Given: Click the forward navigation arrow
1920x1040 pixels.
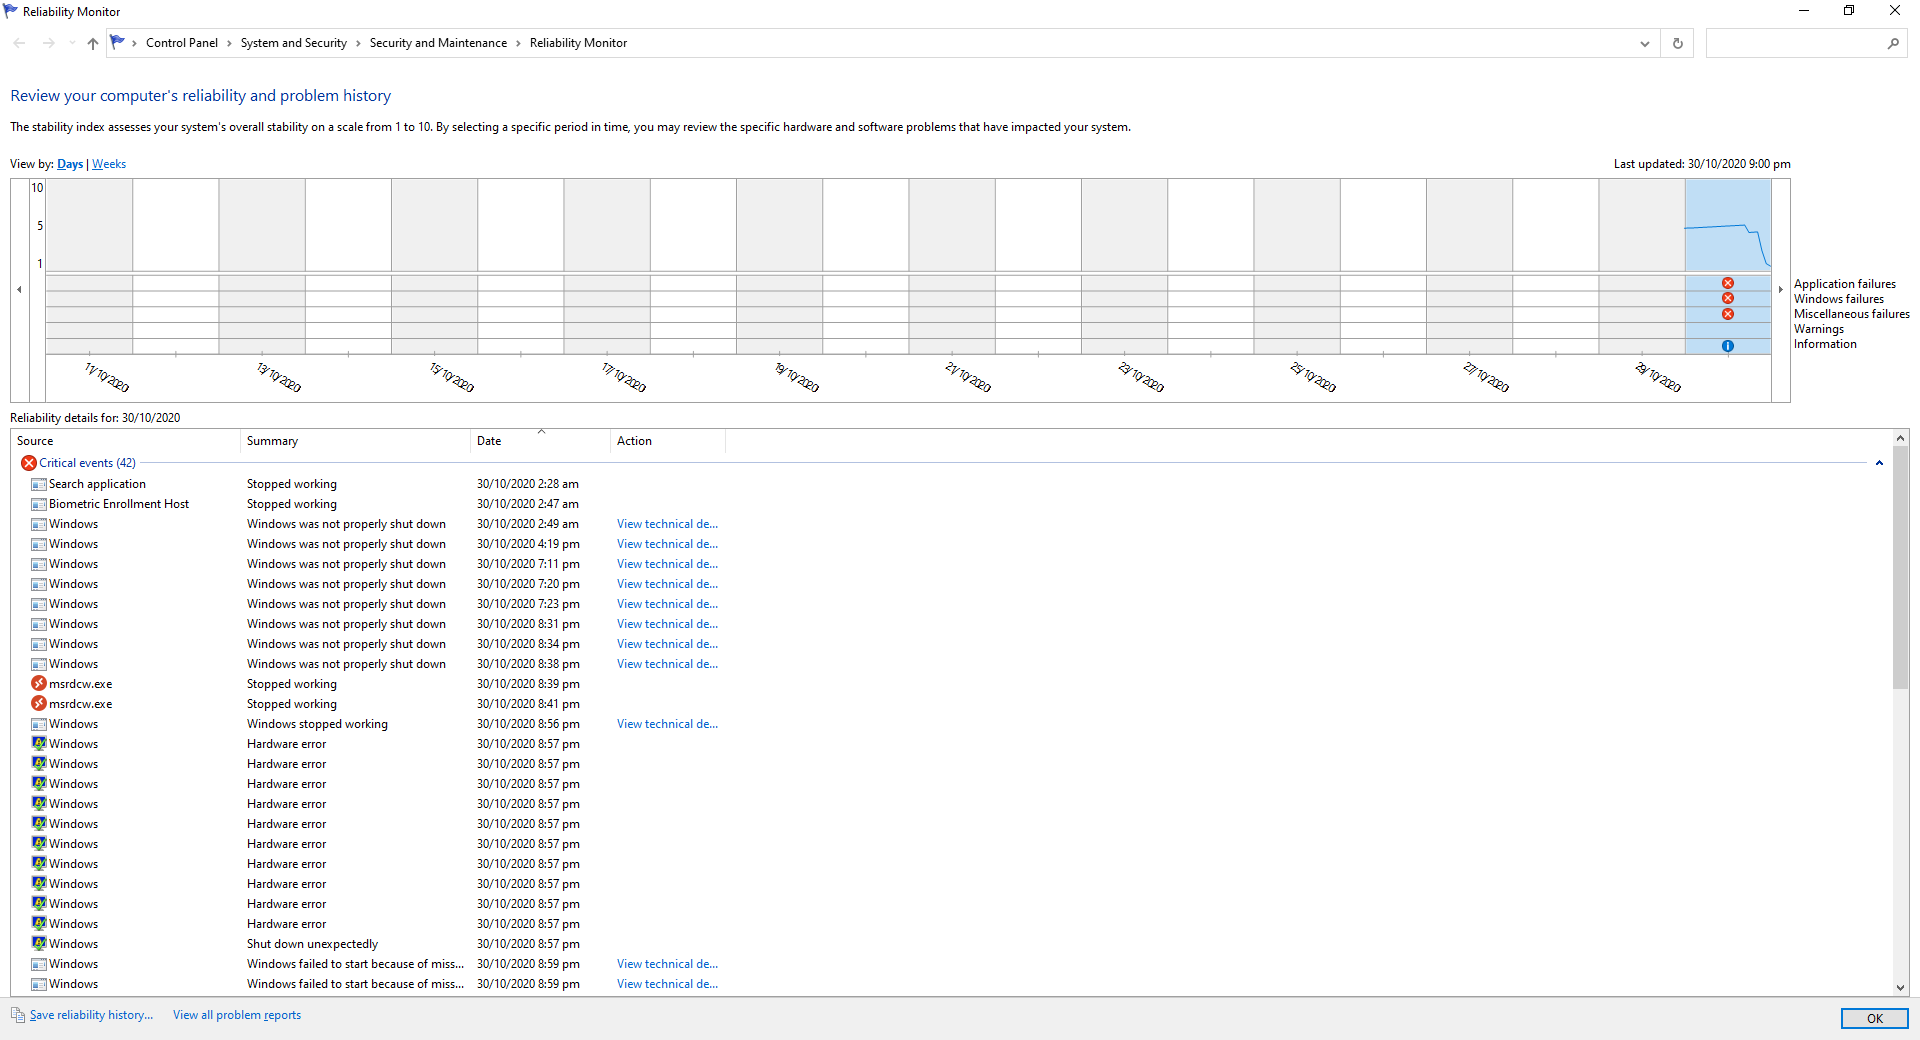Looking at the screenshot, I should point(48,43).
